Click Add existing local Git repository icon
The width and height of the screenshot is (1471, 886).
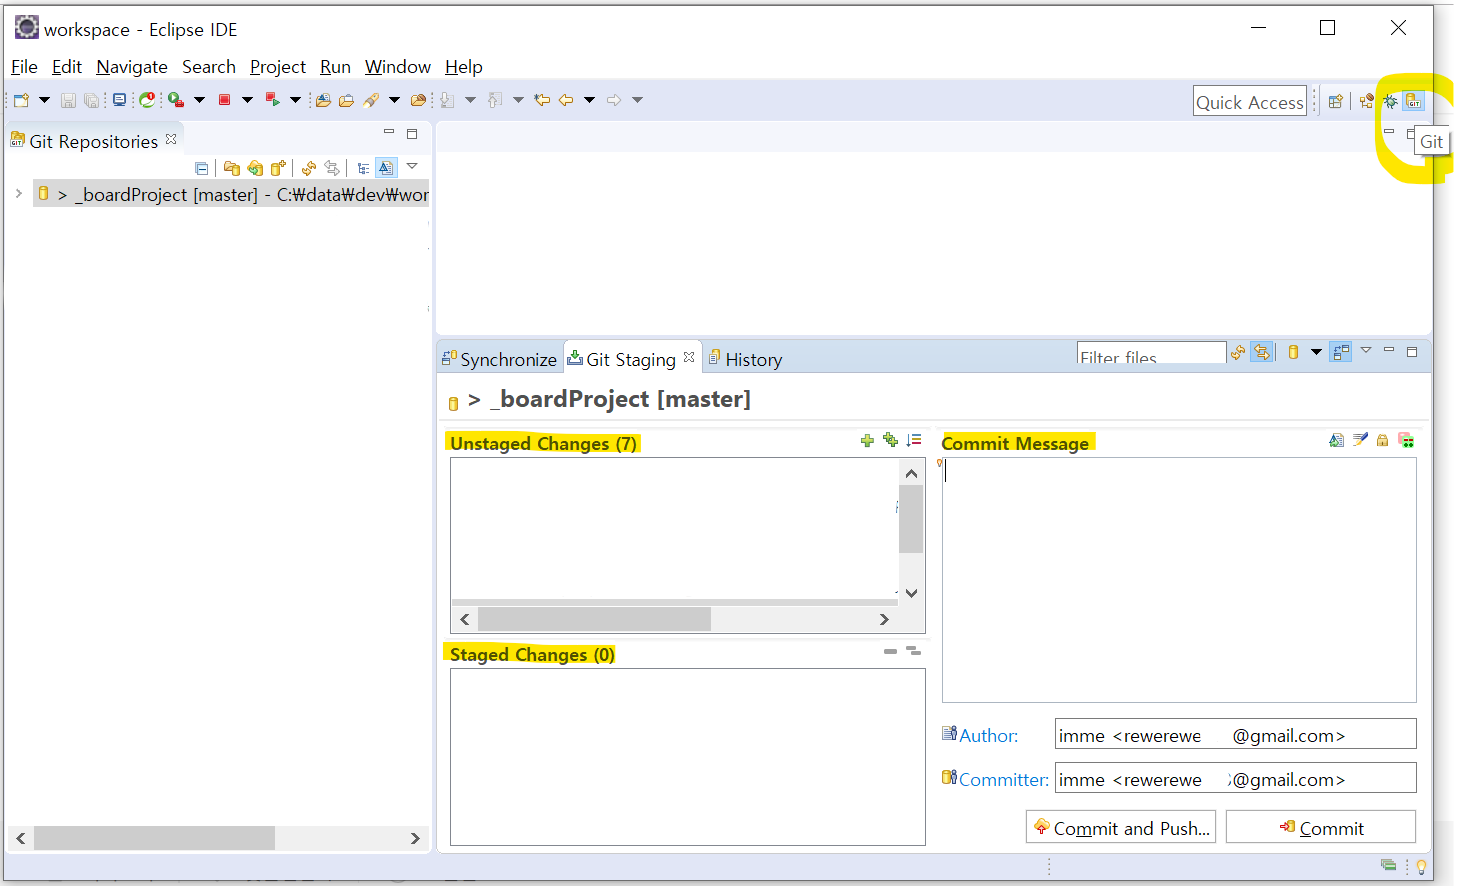232,168
